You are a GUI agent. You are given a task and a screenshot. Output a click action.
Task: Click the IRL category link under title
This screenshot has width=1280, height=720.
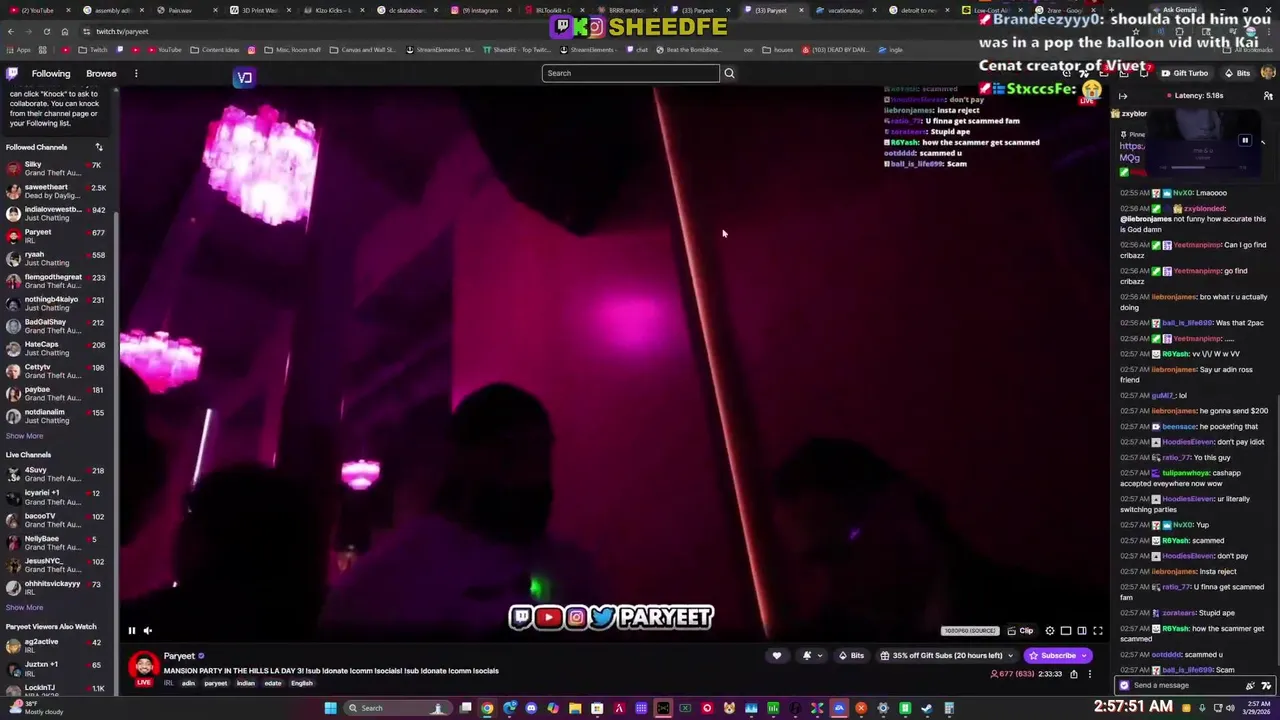tap(168, 683)
